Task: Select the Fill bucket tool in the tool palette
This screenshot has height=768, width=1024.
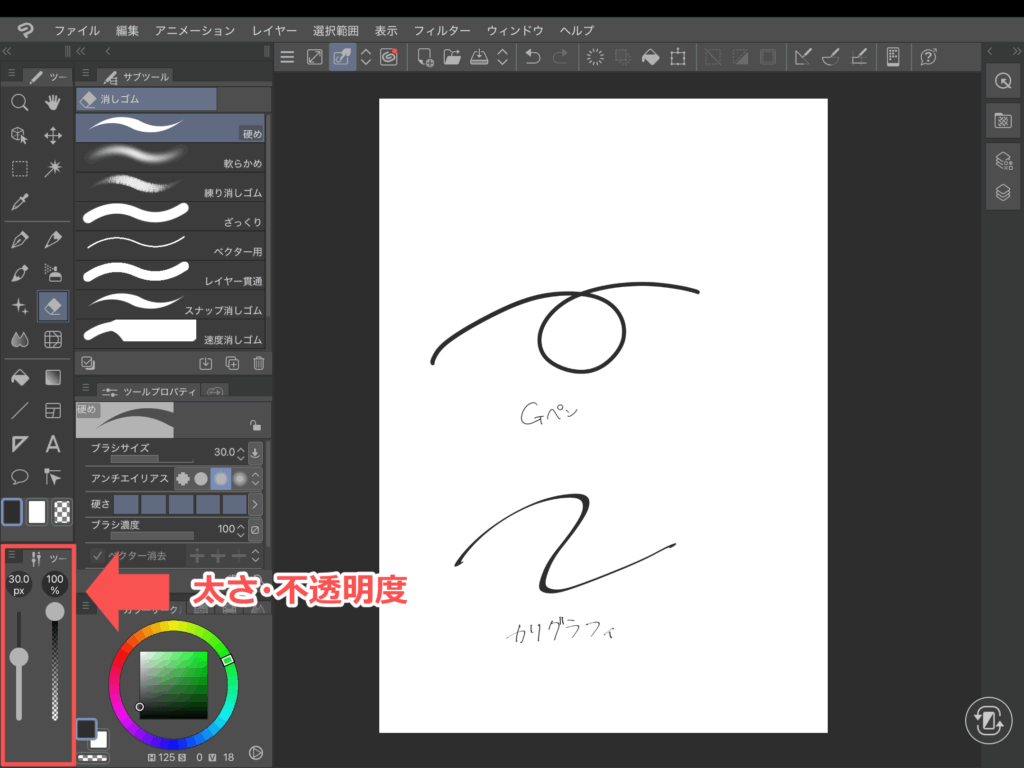Action: [19, 377]
